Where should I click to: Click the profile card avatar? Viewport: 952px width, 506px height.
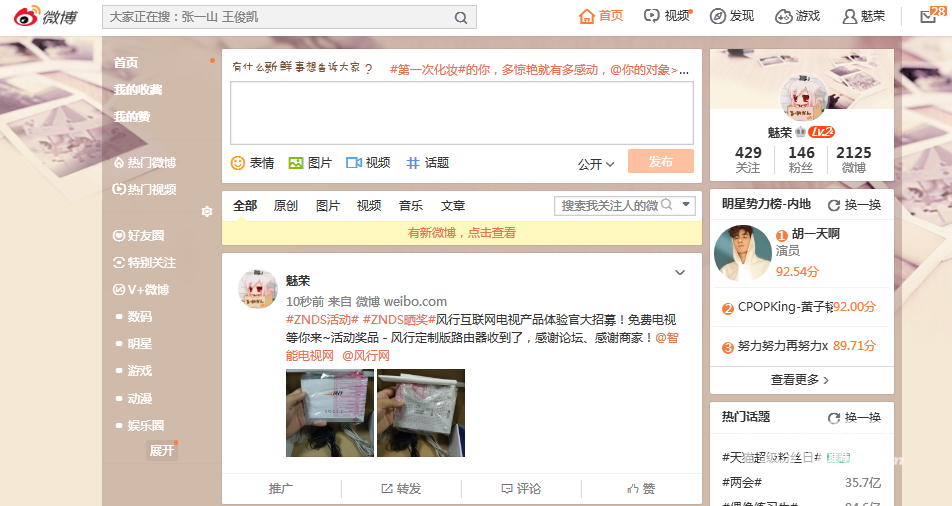pos(802,97)
